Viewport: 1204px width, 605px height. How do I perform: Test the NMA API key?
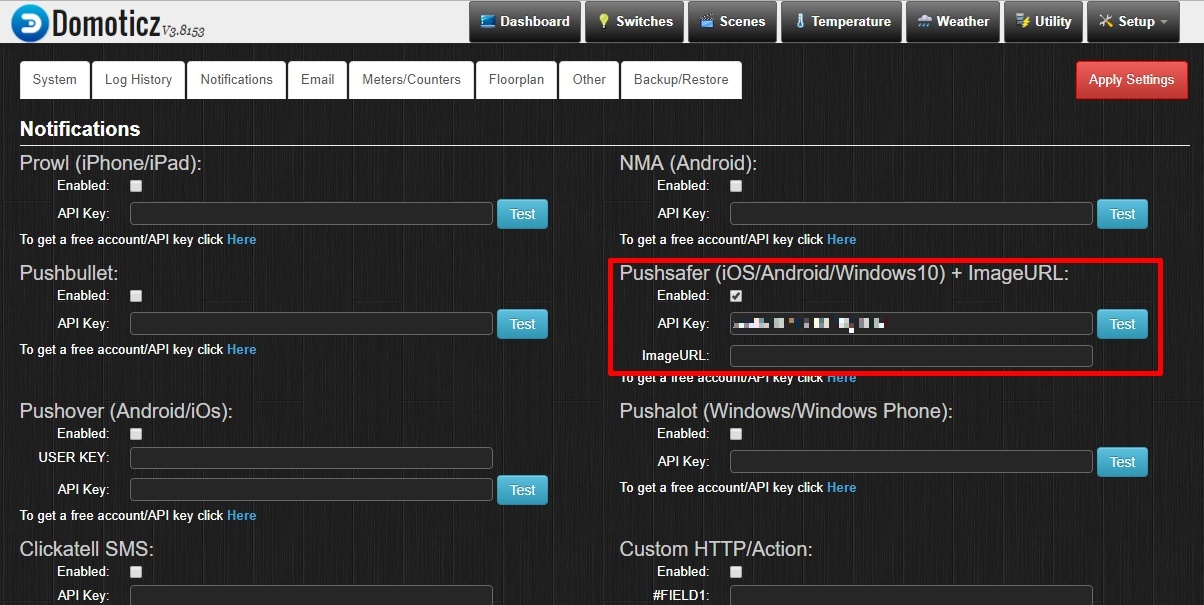1122,214
